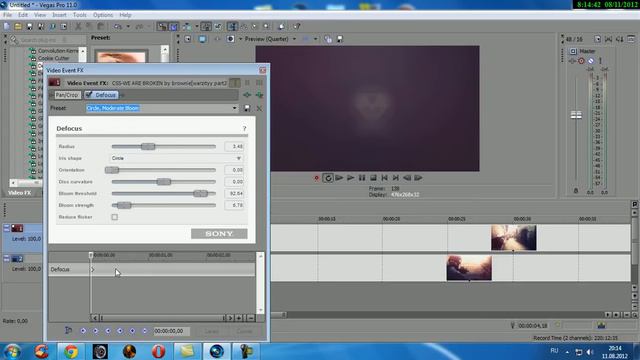The height and width of the screenshot is (360, 640).
Task: Open the Preview (Quarter) quality dropdown
Action: 294,39
